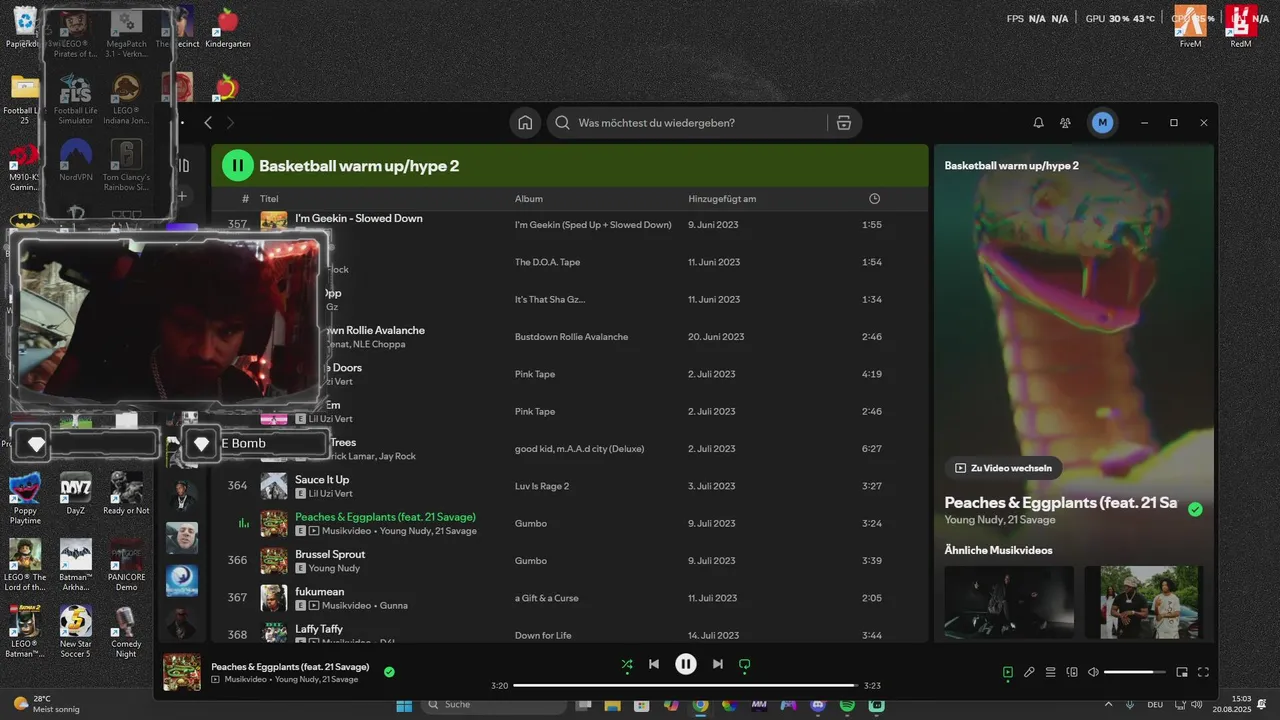Screen dimensions: 1280x720
Task: Open the DayZ desktop shortcut
Action: point(76,494)
